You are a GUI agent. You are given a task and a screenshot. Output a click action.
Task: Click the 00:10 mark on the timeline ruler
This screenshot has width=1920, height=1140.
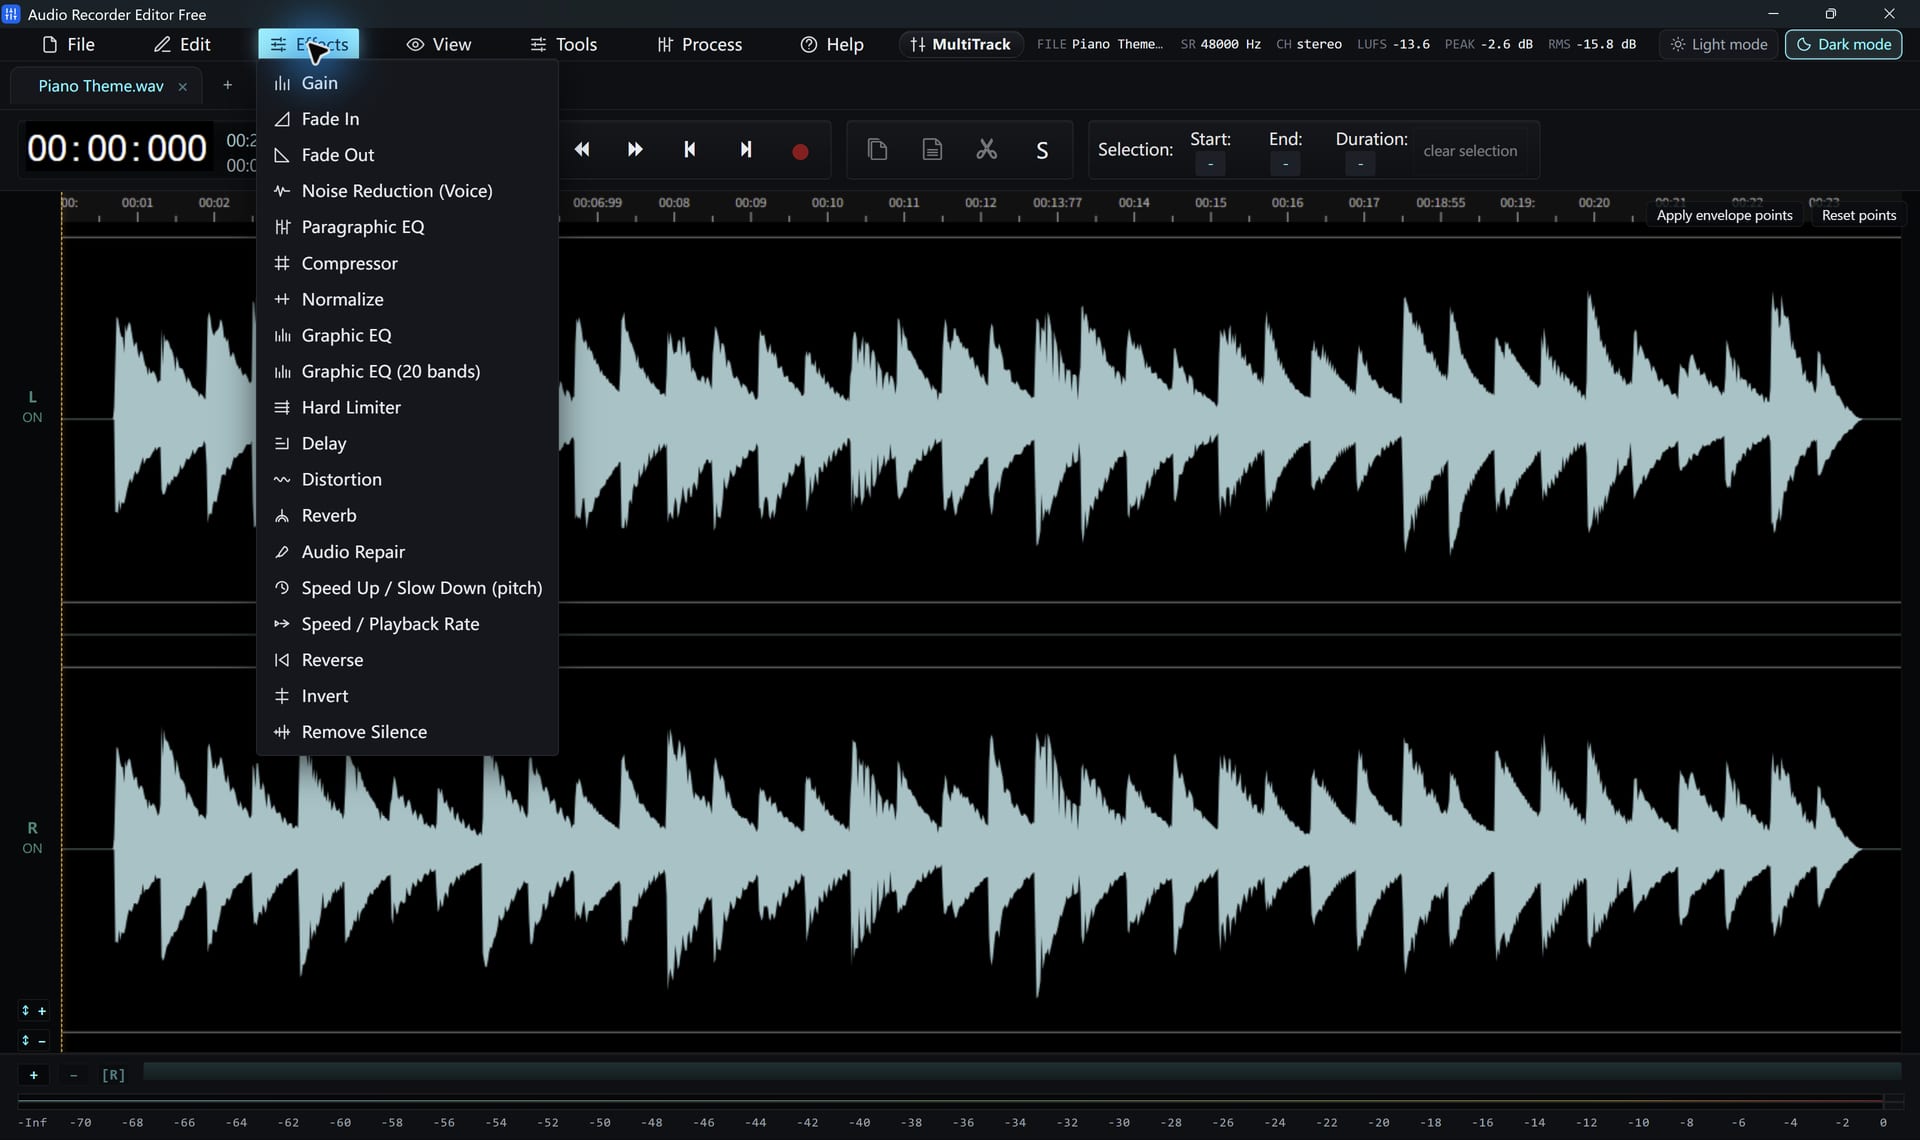(827, 203)
